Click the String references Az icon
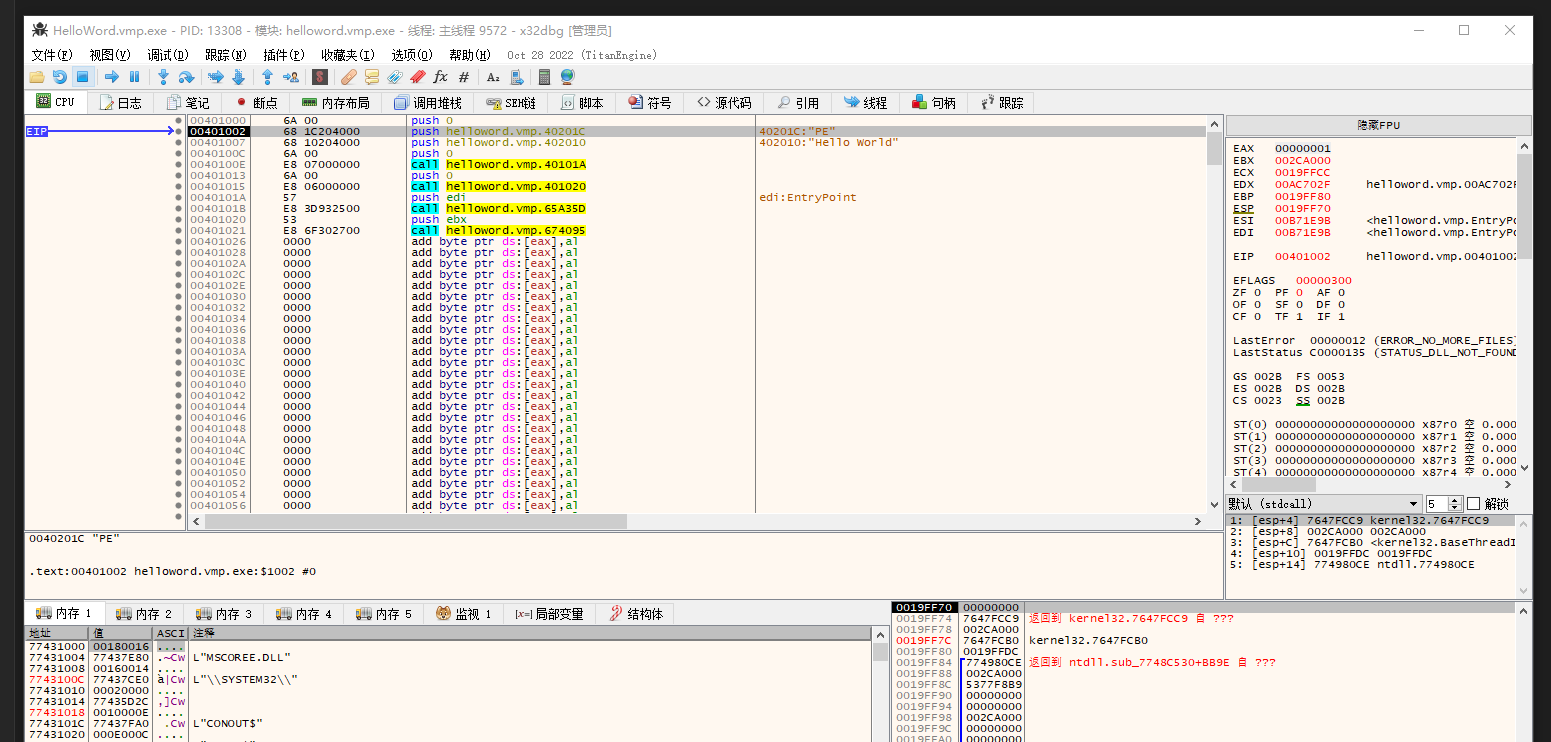Screen dimensions: 1551x742 coord(493,77)
